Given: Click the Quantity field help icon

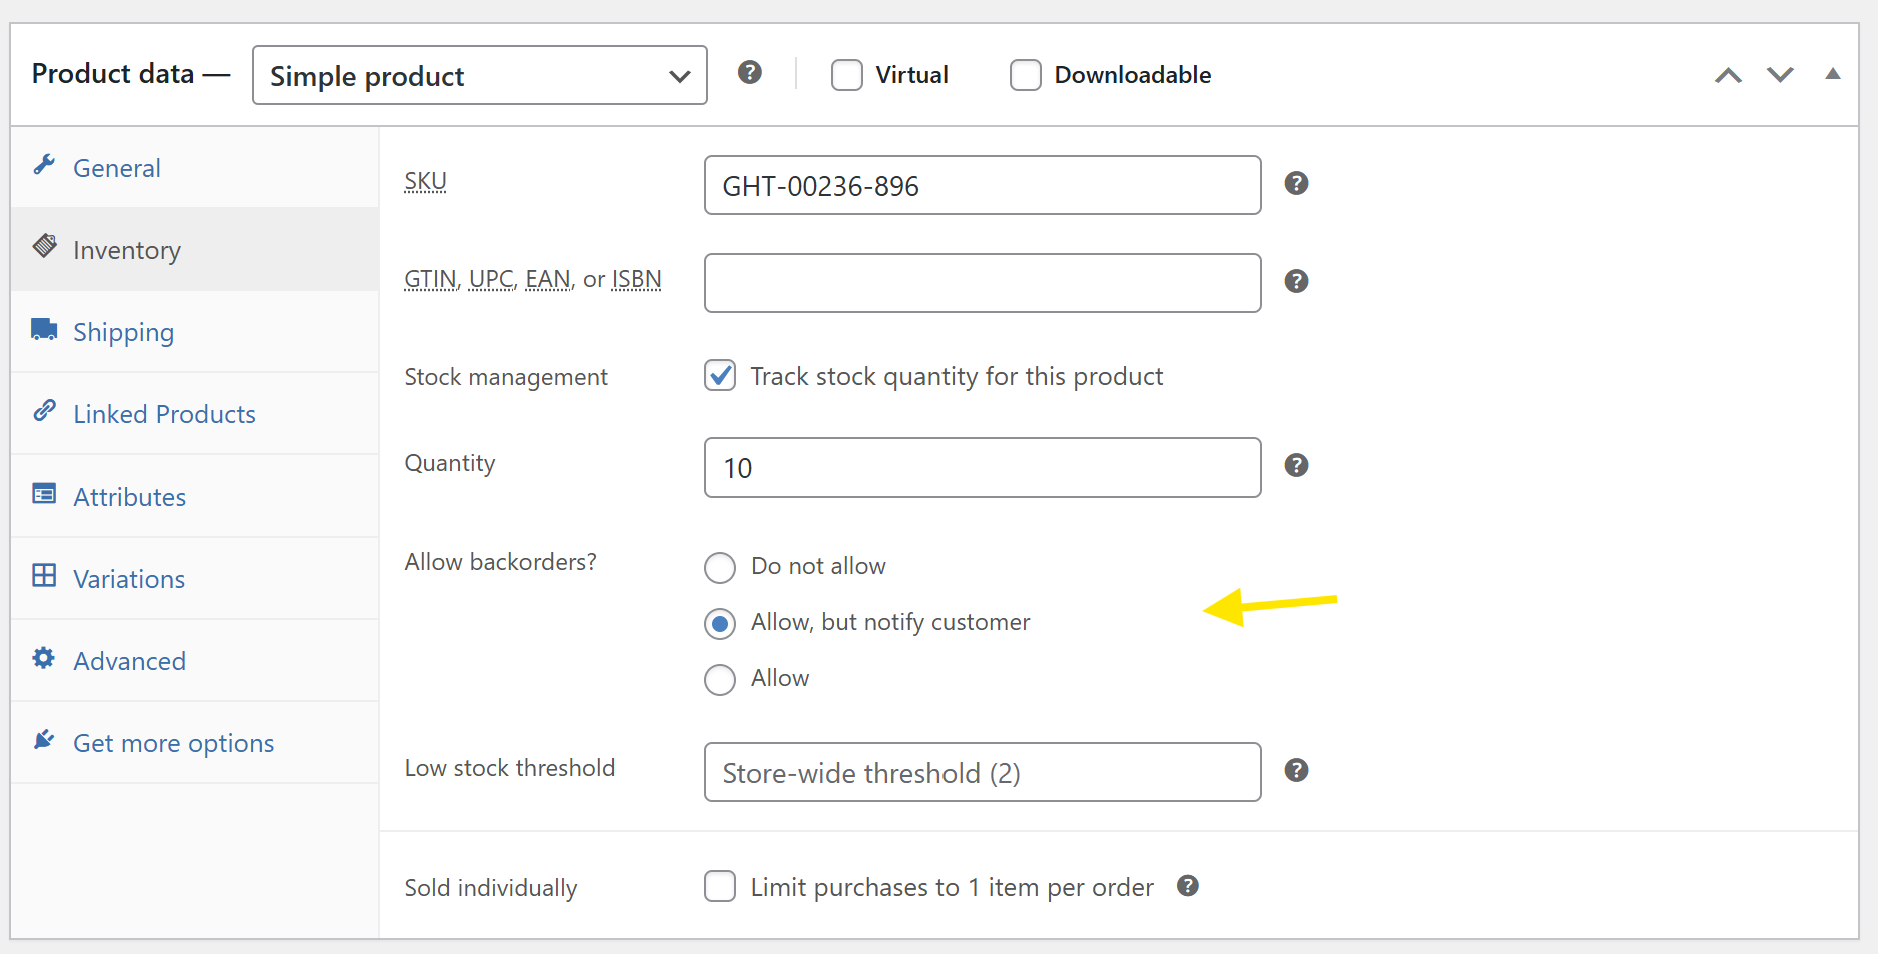Looking at the screenshot, I should tap(1296, 466).
